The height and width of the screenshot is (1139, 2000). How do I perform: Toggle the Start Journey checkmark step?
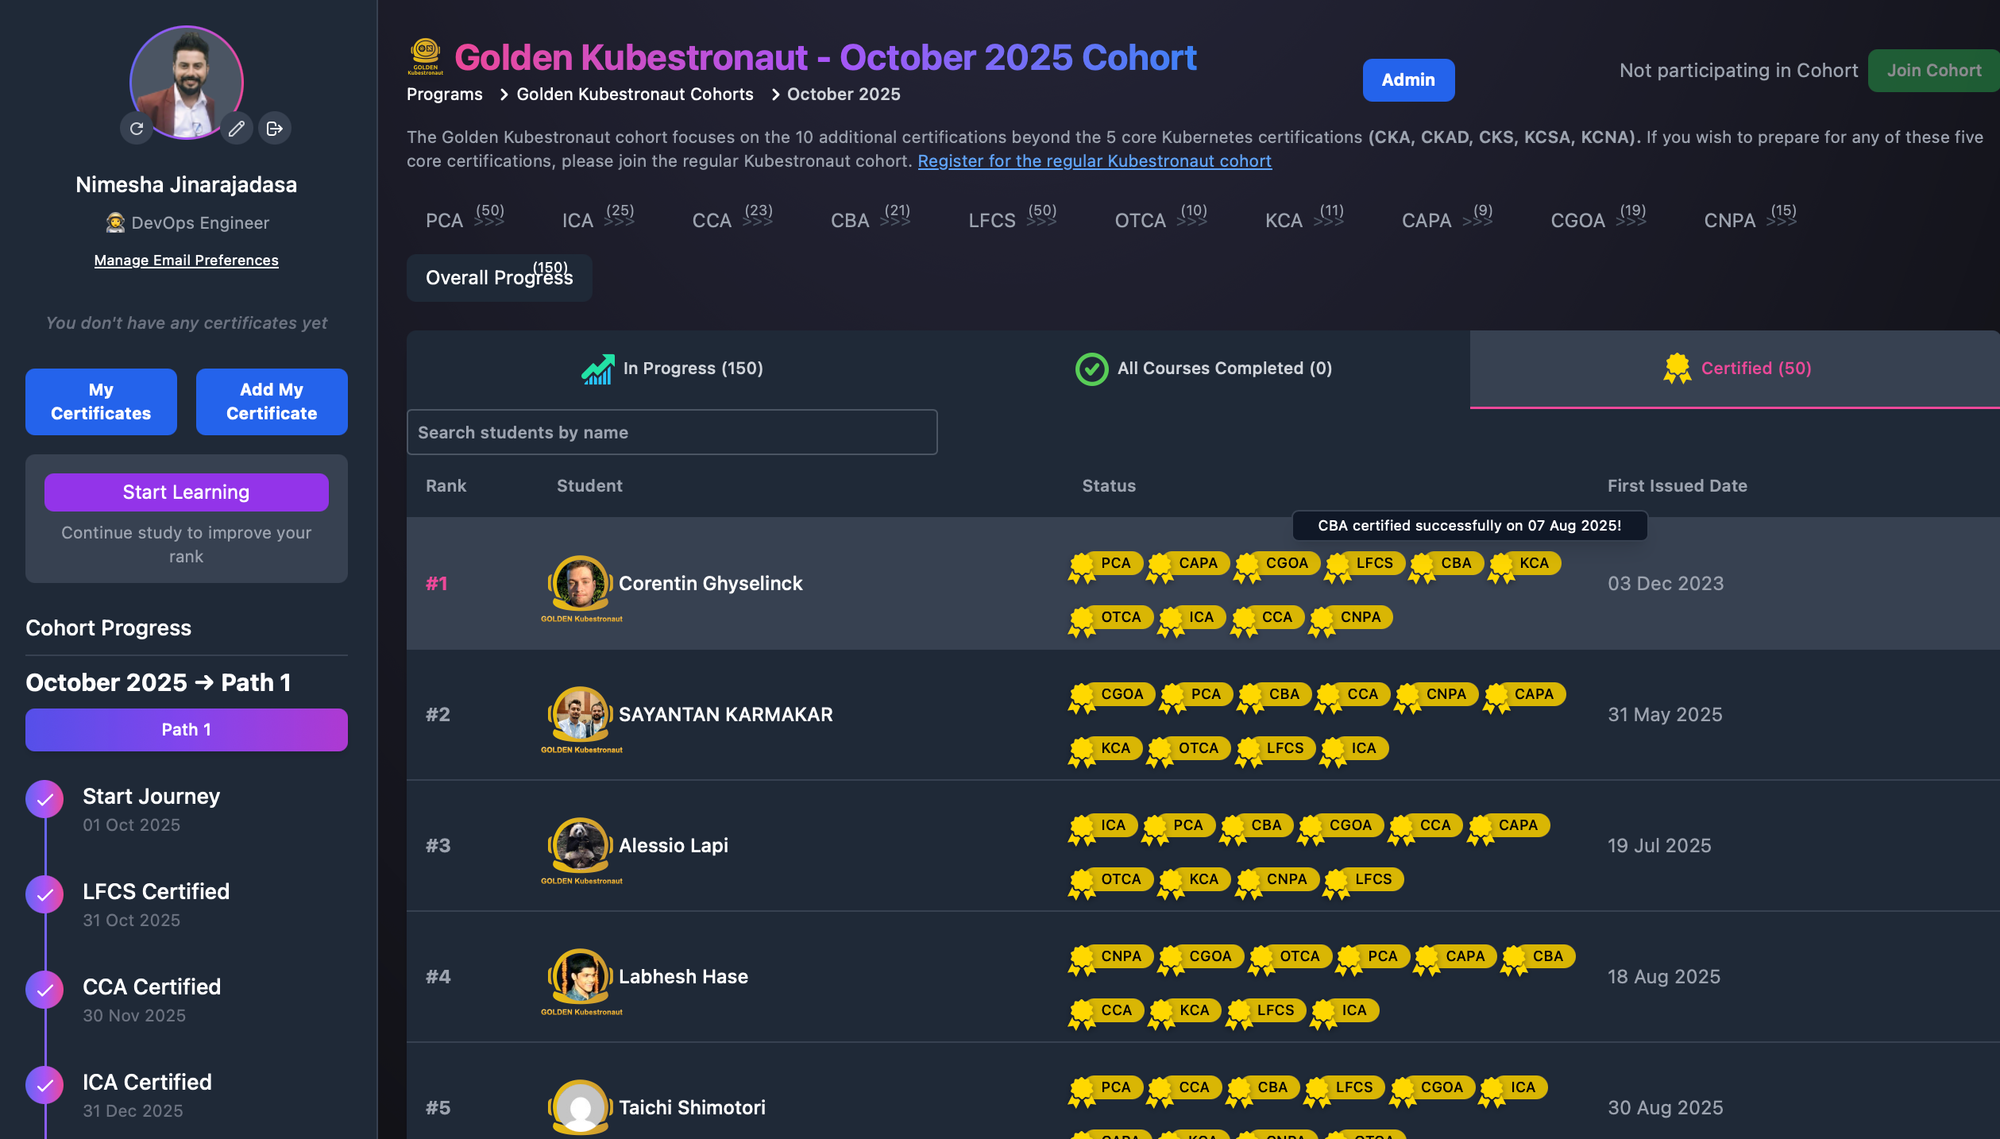pos(45,798)
